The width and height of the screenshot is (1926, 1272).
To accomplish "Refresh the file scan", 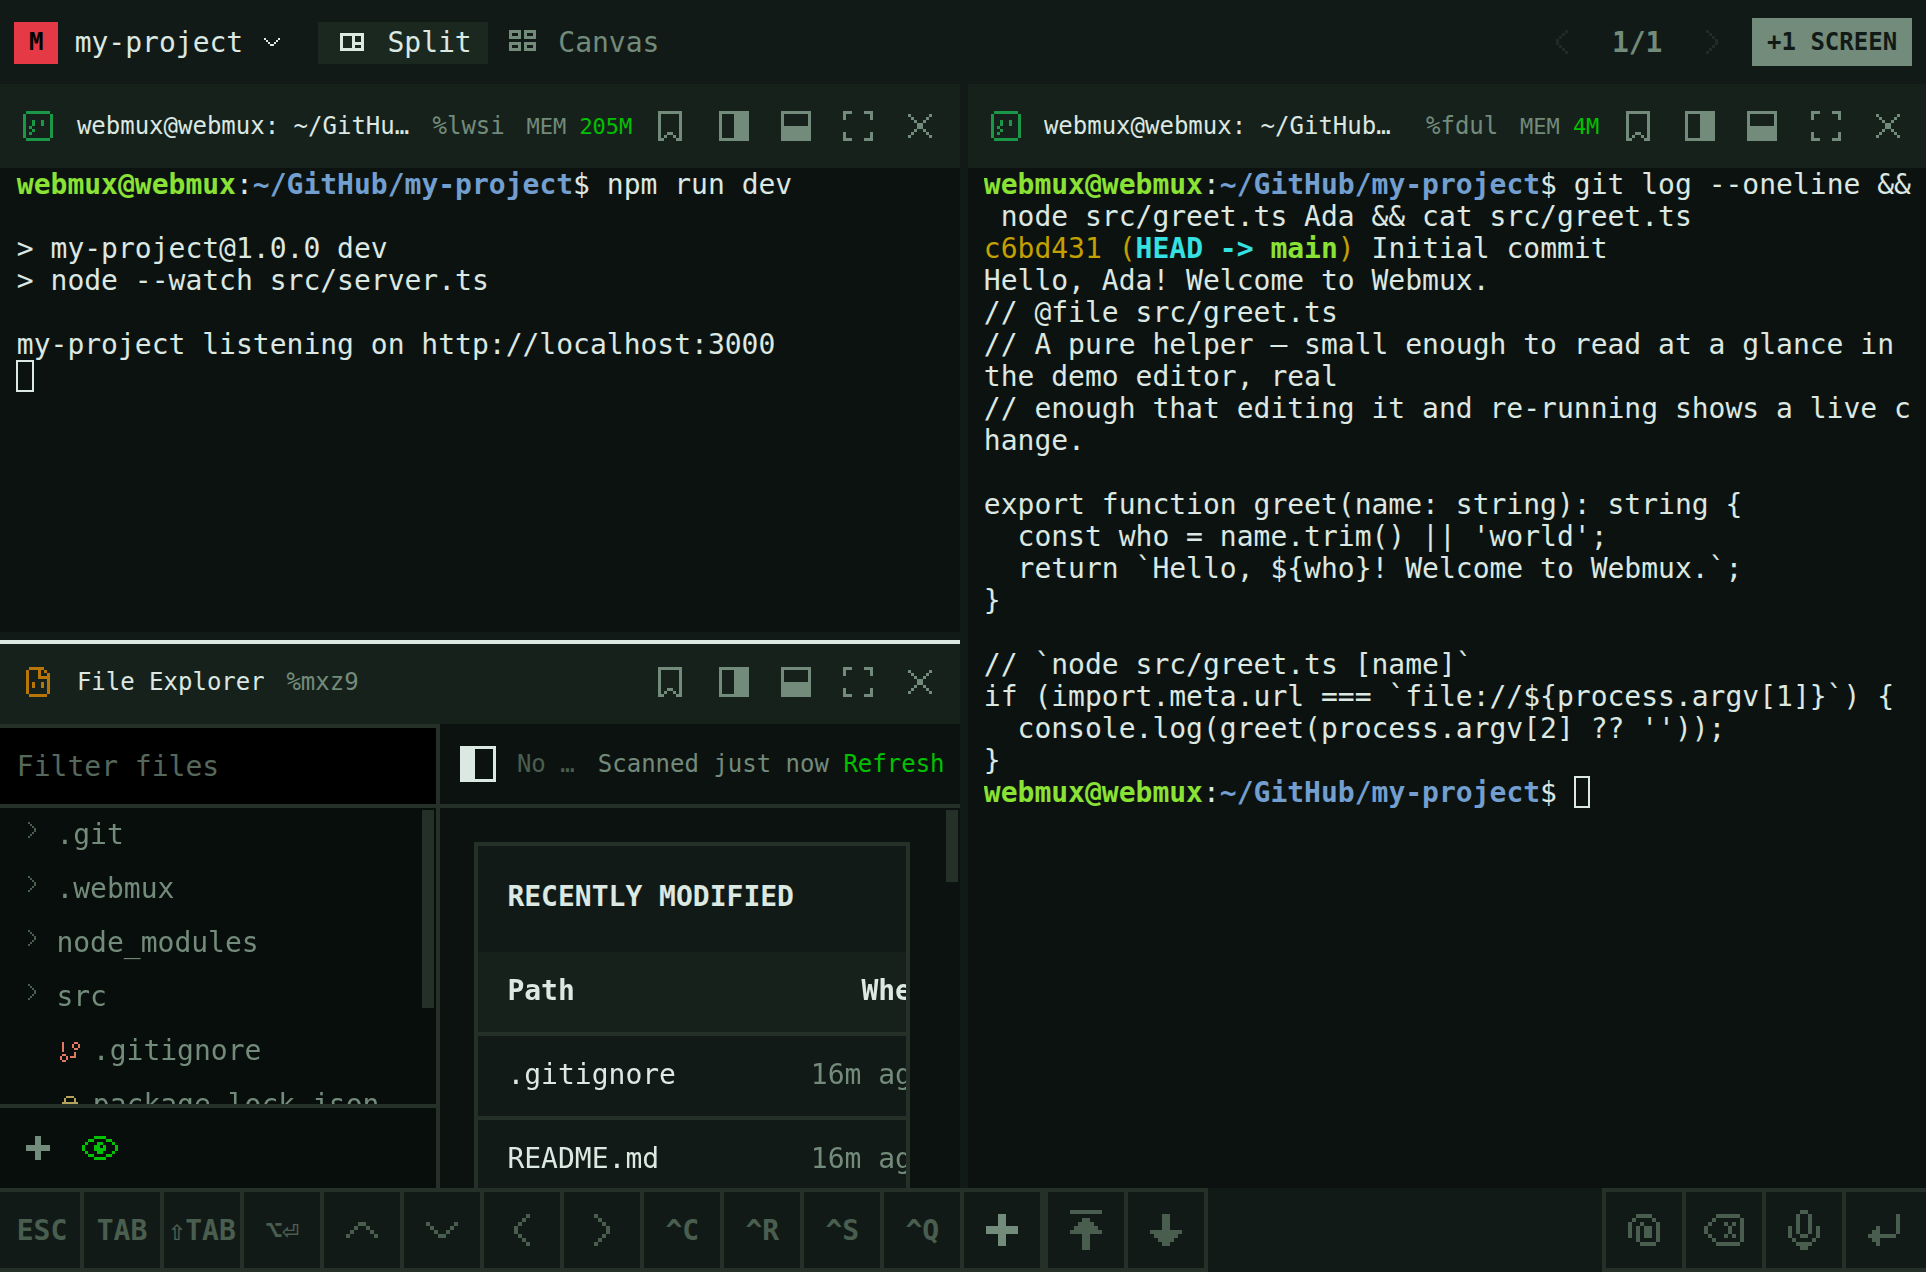I will click(x=893, y=764).
